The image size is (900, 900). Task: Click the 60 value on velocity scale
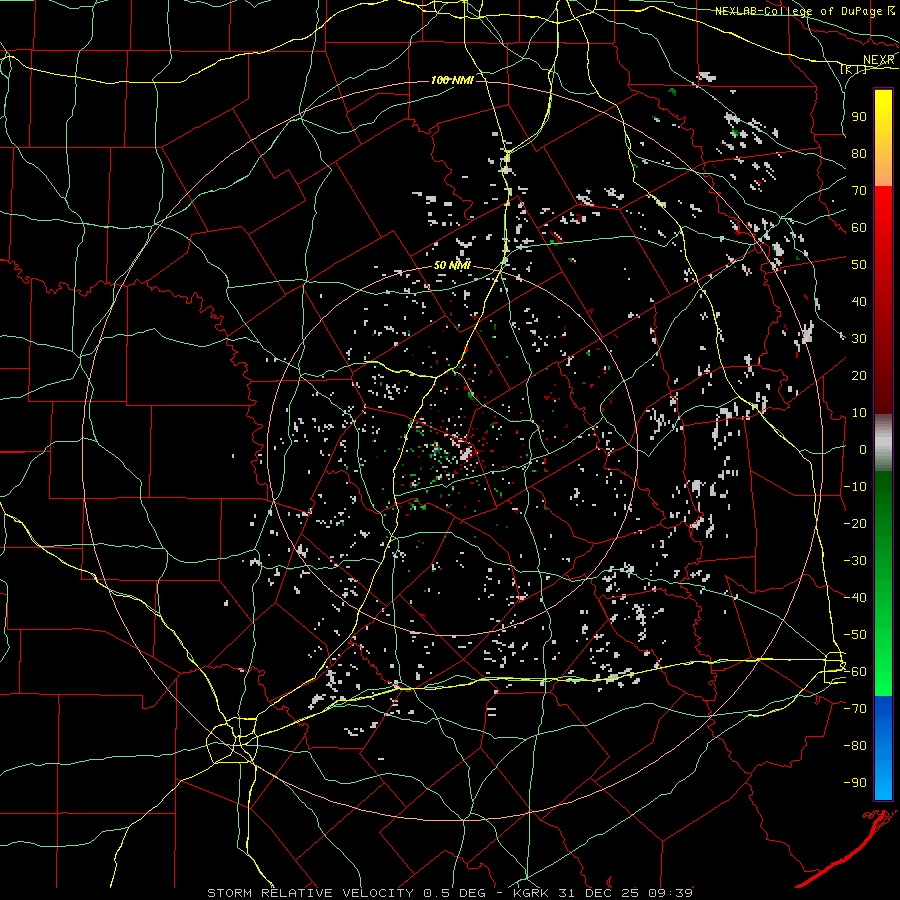coord(859,227)
